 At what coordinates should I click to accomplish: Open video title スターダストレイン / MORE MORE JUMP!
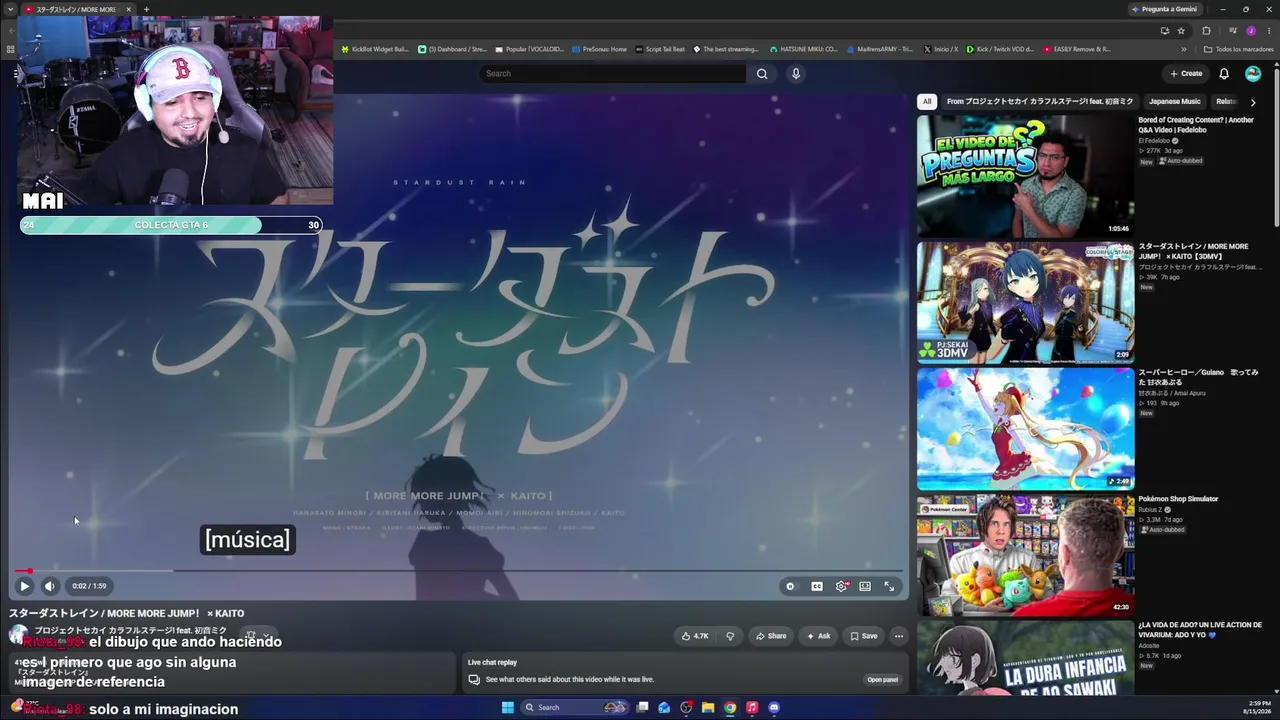coord(127,613)
